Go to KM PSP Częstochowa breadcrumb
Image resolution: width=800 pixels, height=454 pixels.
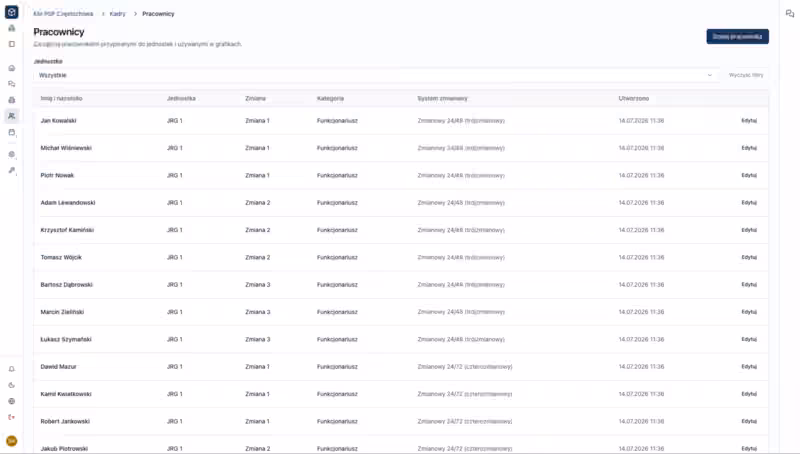pos(63,14)
